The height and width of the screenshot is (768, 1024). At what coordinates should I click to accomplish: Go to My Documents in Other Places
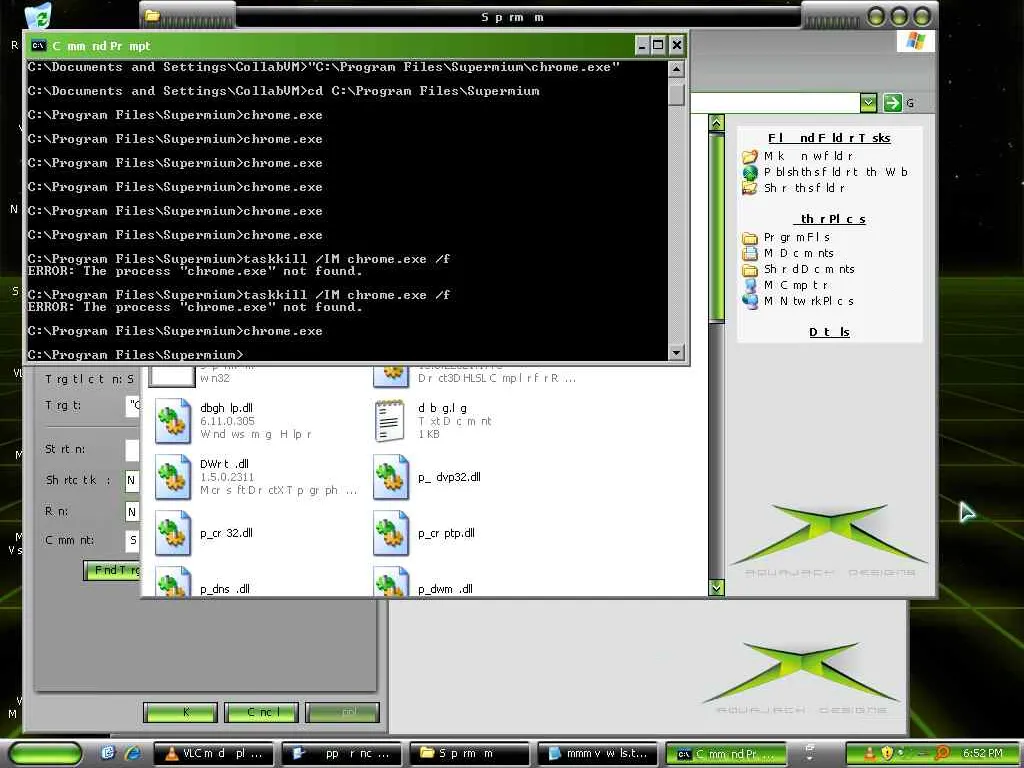(798, 253)
